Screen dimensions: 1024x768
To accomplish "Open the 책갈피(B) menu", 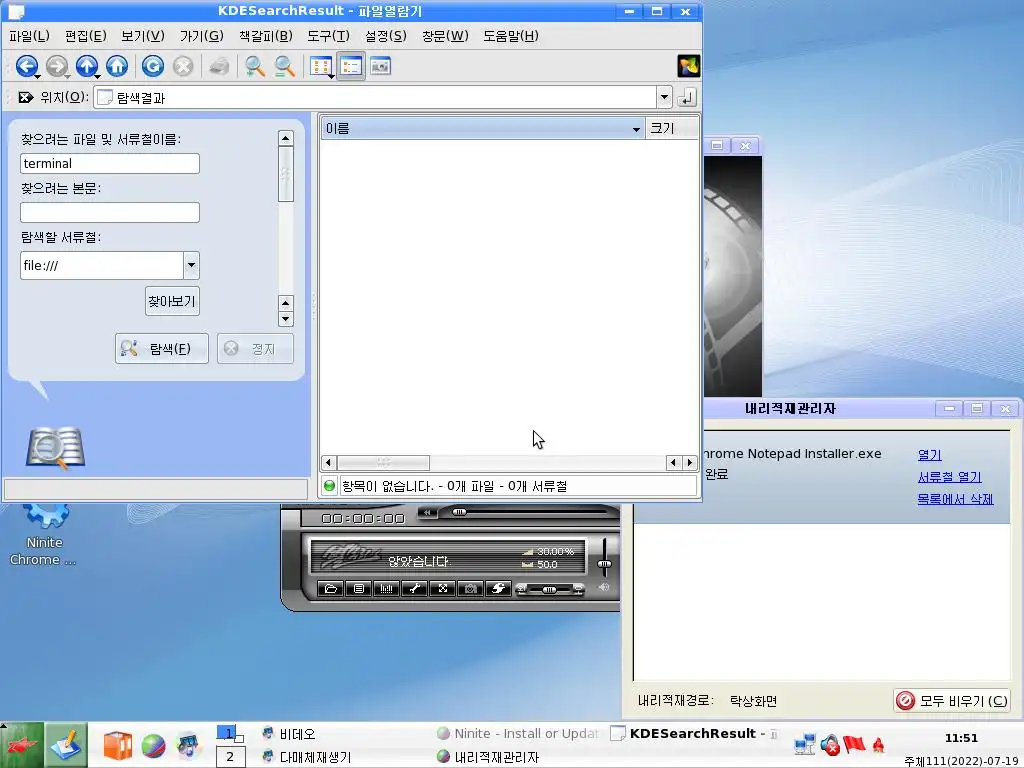I will pos(265,36).
